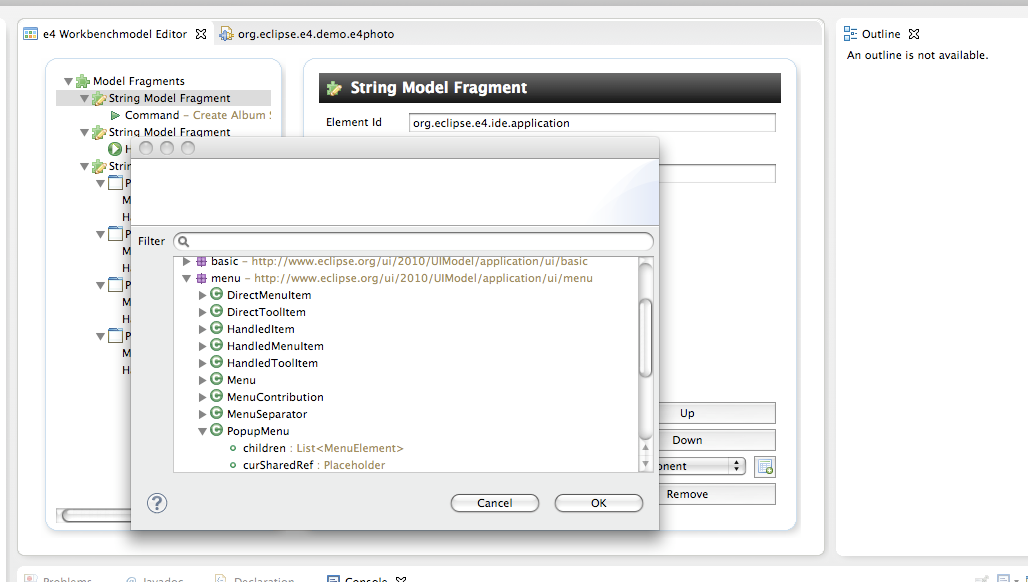Click the Element Id input field
The width and height of the screenshot is (1028, 582).
(592, 123)
